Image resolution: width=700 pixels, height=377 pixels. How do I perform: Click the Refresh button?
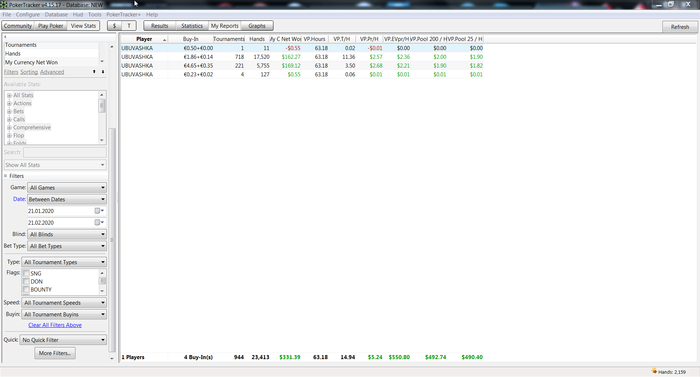pos(679,27)
